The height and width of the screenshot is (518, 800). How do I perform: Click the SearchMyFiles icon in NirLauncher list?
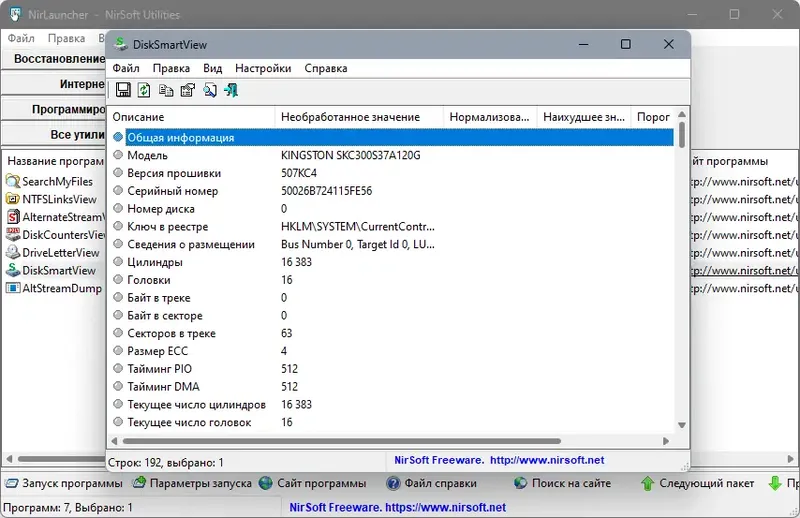(x=13, y=181)
